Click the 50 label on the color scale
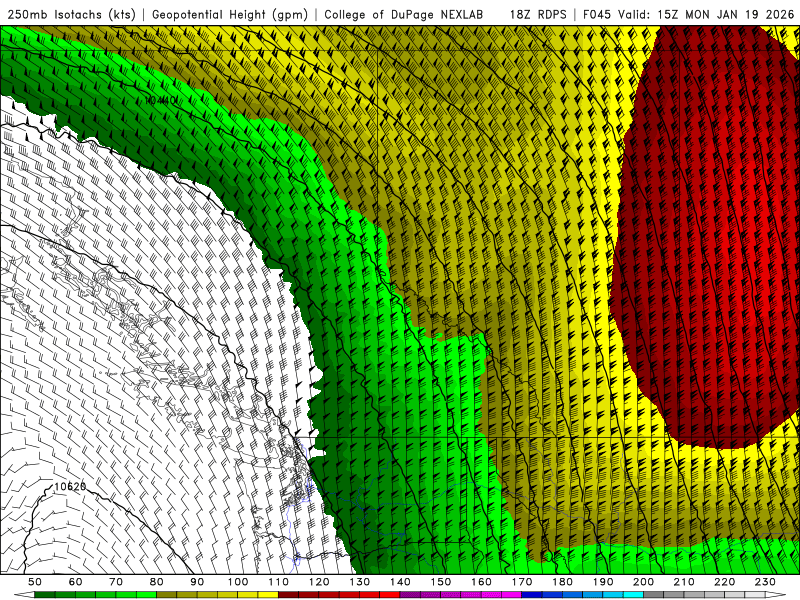 (35, 582)
